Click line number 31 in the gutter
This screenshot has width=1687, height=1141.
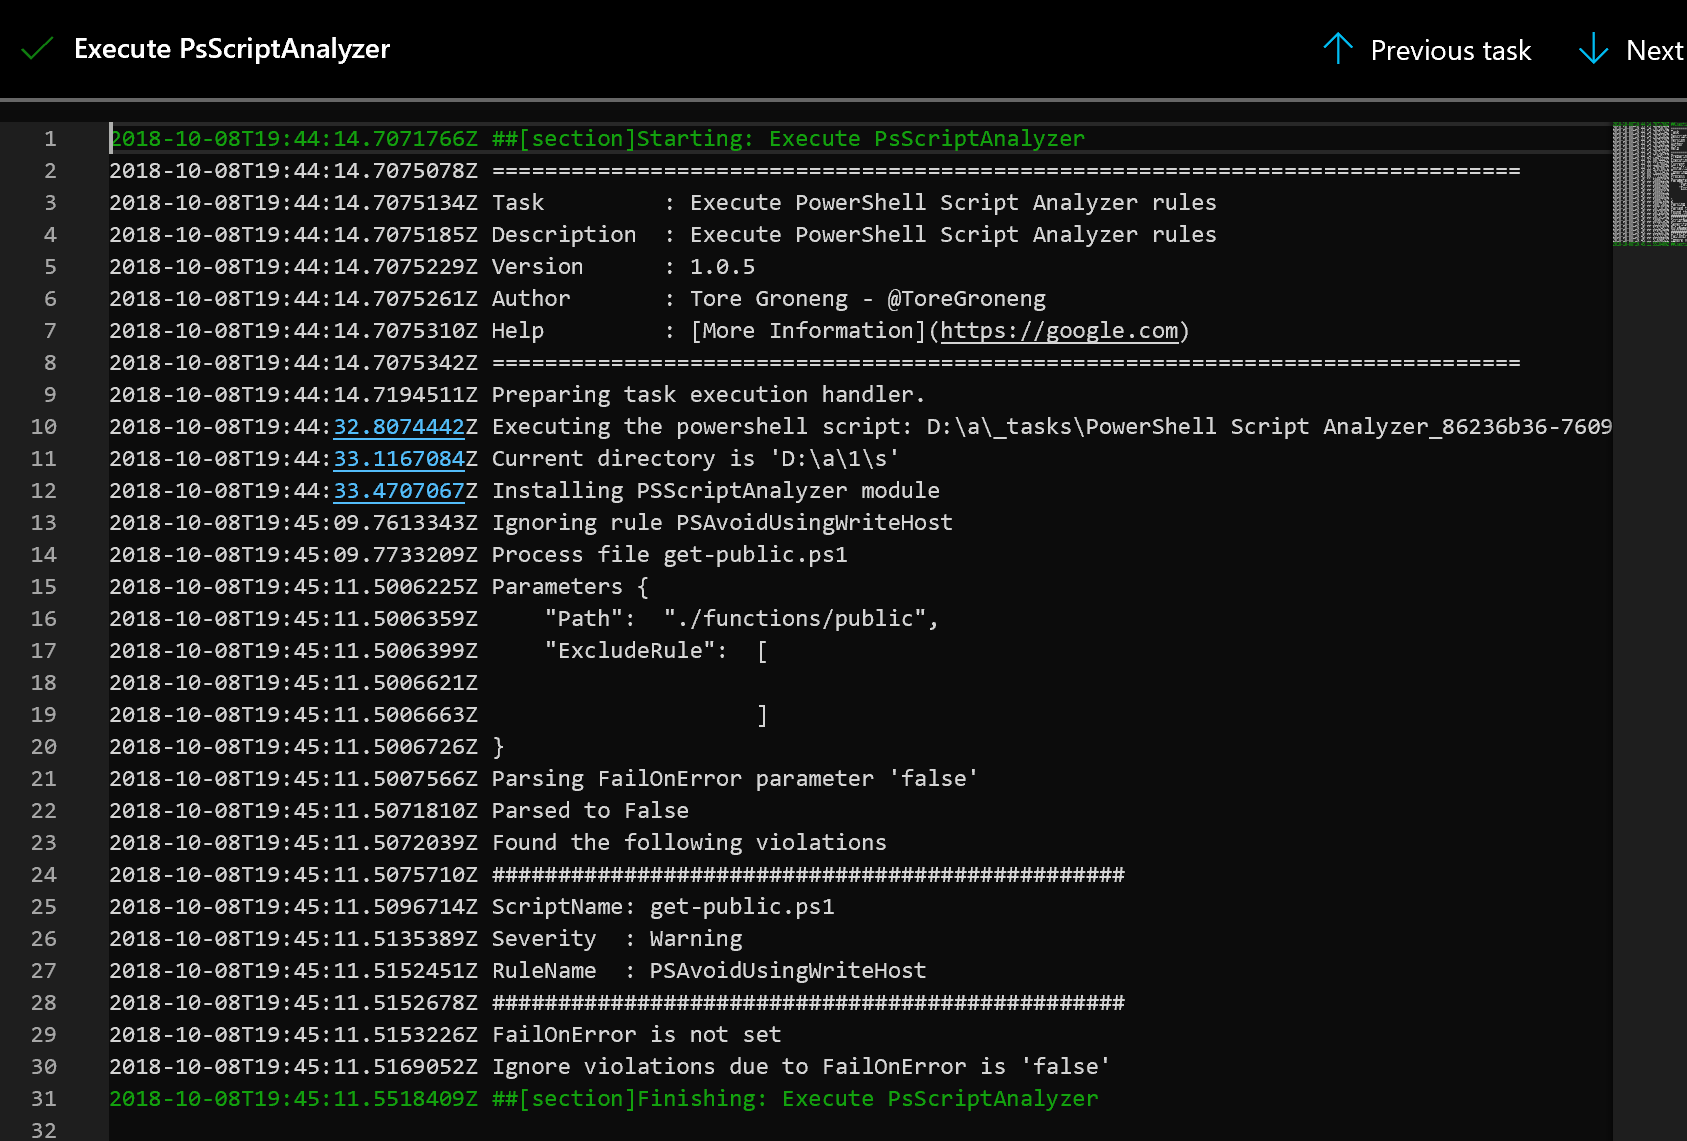click(44, 1098)
